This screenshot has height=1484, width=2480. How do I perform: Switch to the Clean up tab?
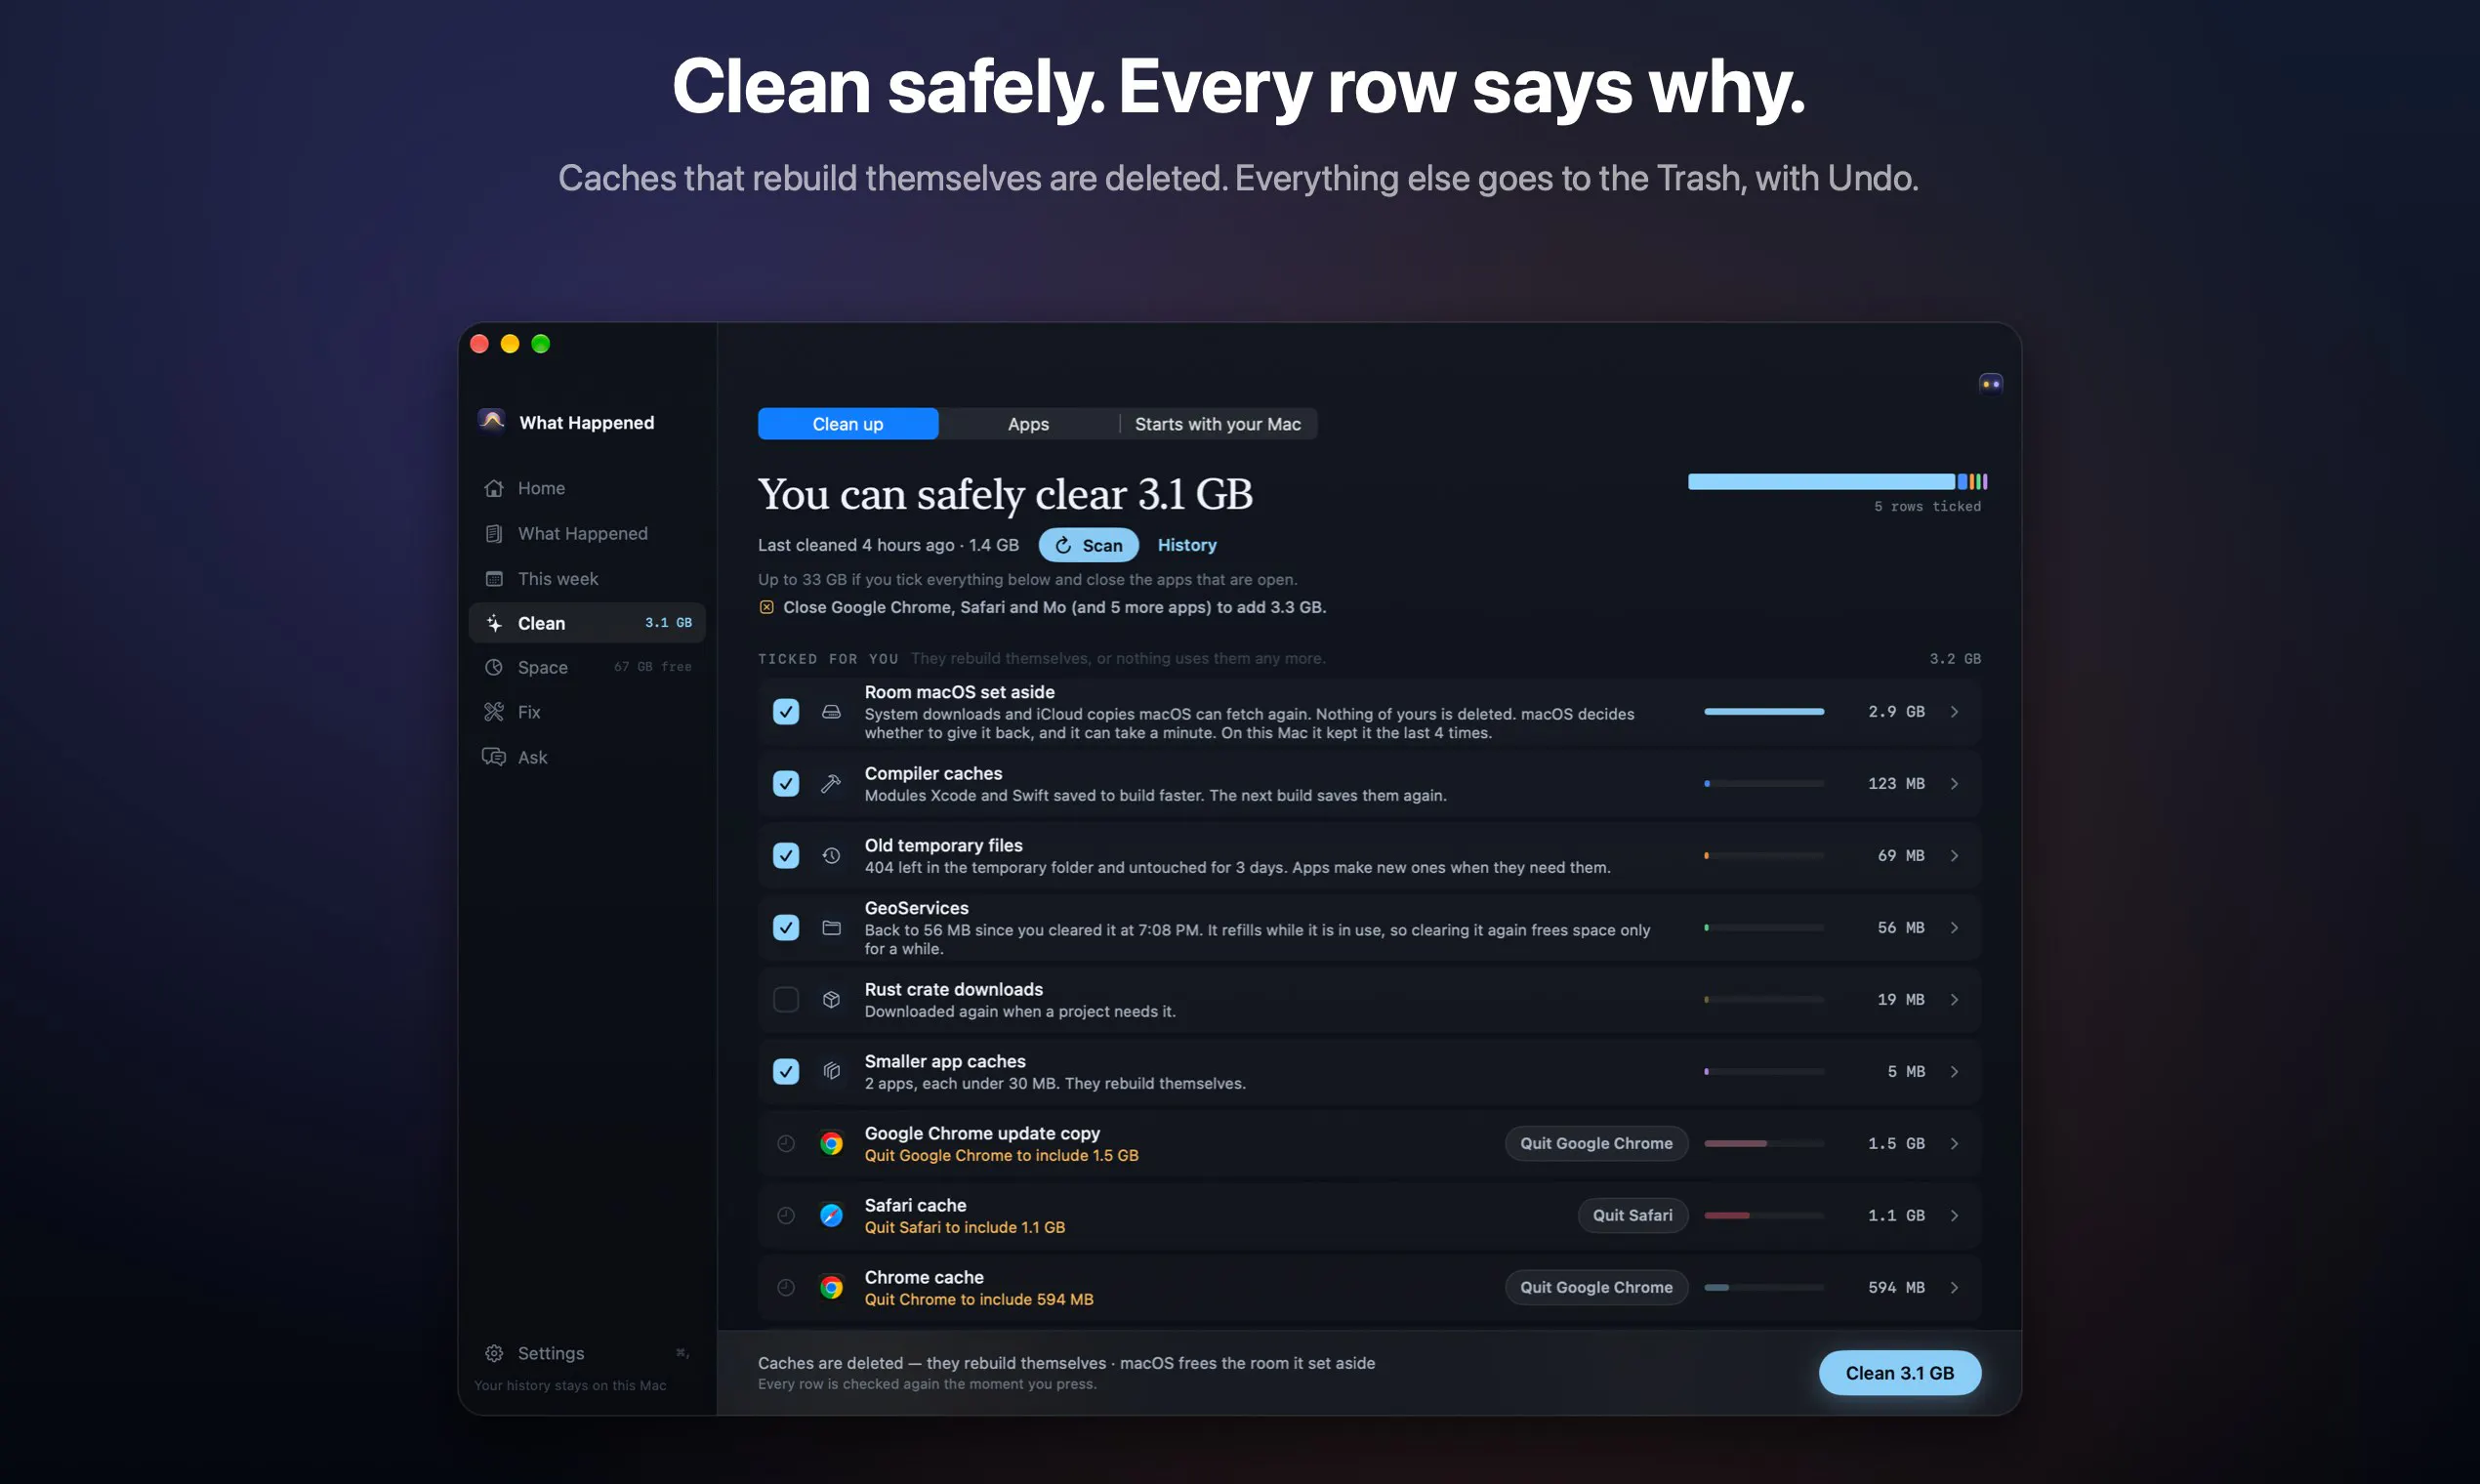(848, 424)
